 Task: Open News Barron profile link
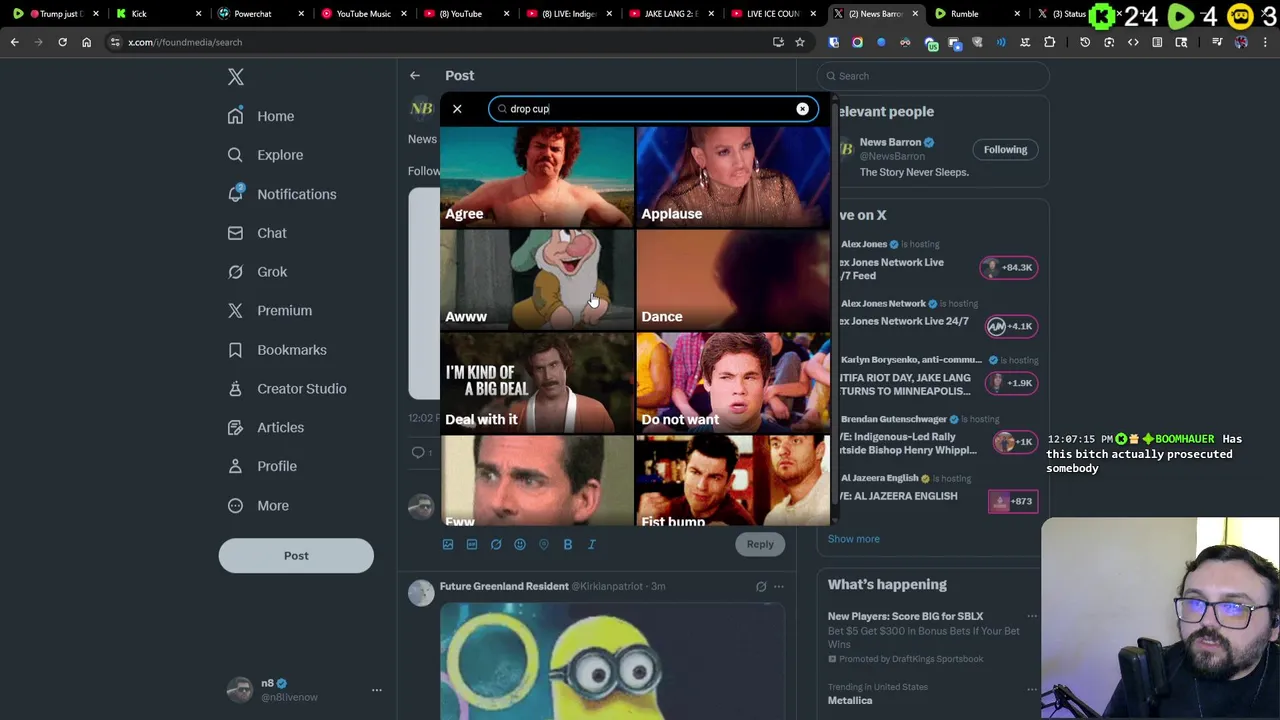[x=890, y=142]
